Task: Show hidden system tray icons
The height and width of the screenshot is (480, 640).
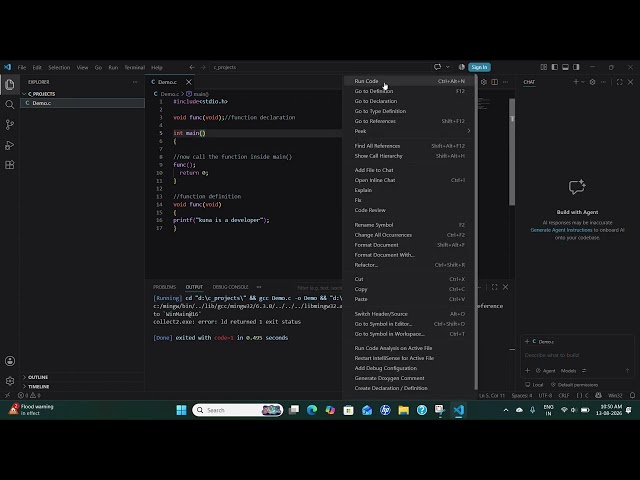Action: point(506,410)
